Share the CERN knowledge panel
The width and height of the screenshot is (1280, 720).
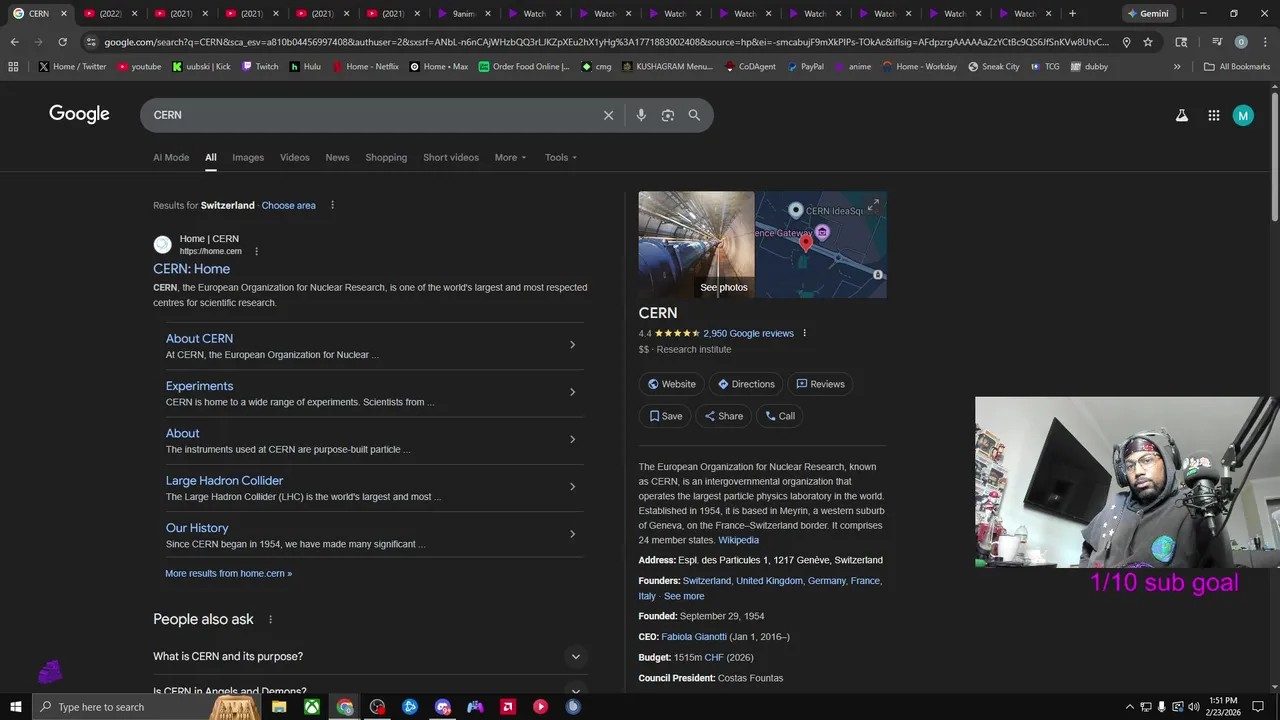[x=724, y=416]
